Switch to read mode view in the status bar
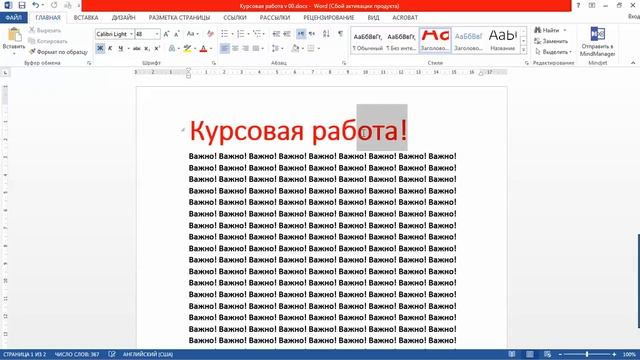 click(512, 354)
